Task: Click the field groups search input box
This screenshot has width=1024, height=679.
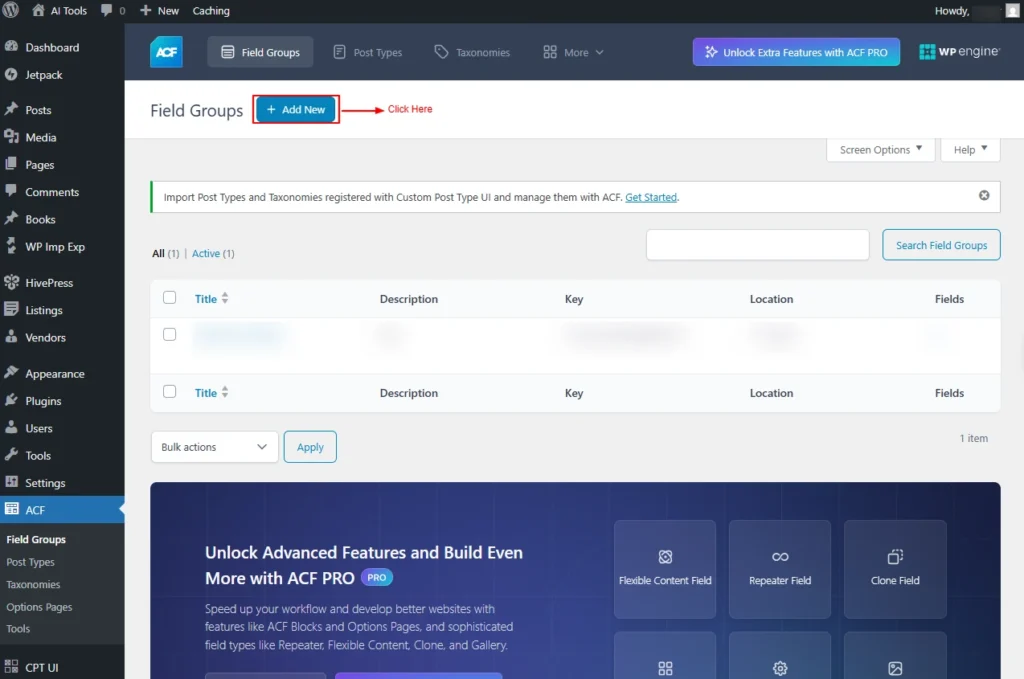Action: pos(757,245)
